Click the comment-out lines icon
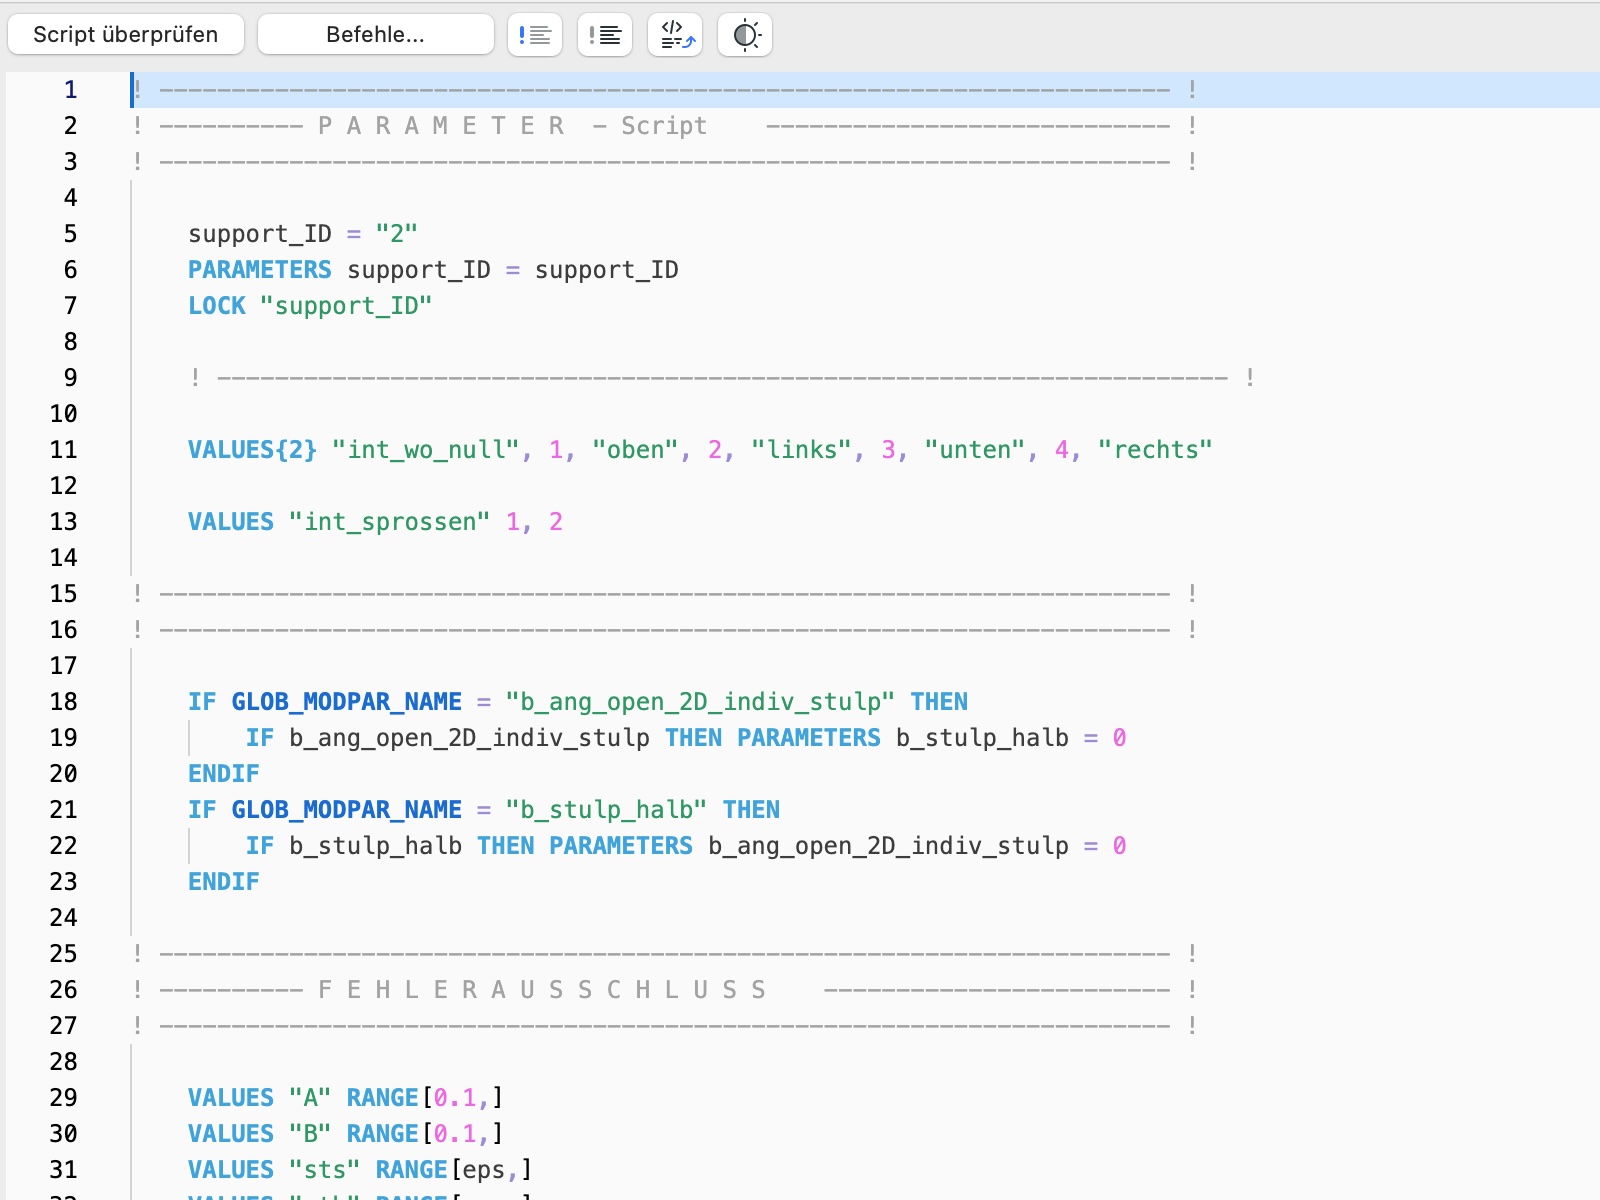1600x1200 pixels. click(x=535, y=35)
